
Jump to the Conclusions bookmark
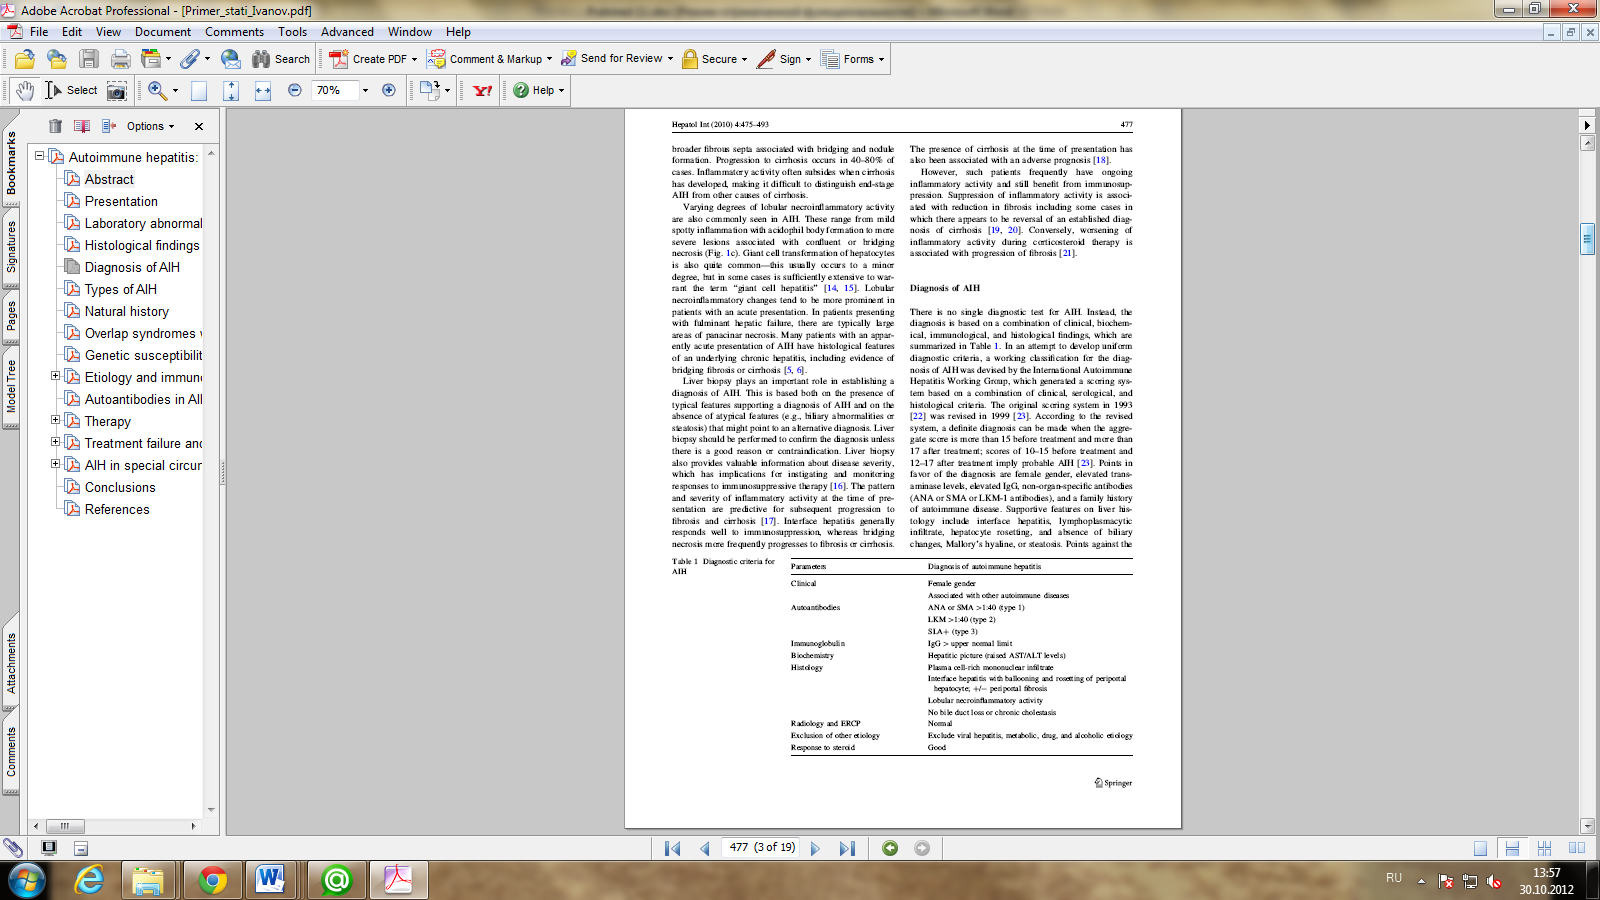click(120, 487)
